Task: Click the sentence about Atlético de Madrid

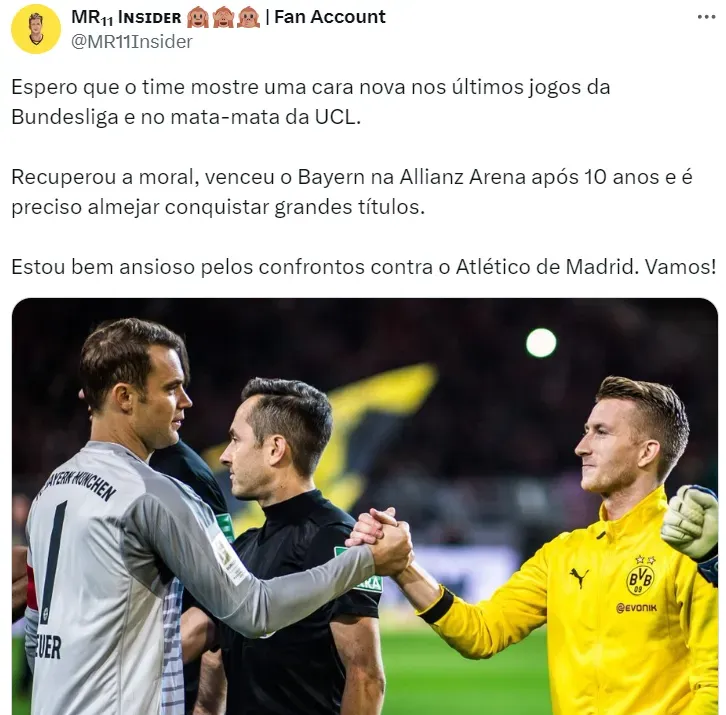Action: [363, 267]
